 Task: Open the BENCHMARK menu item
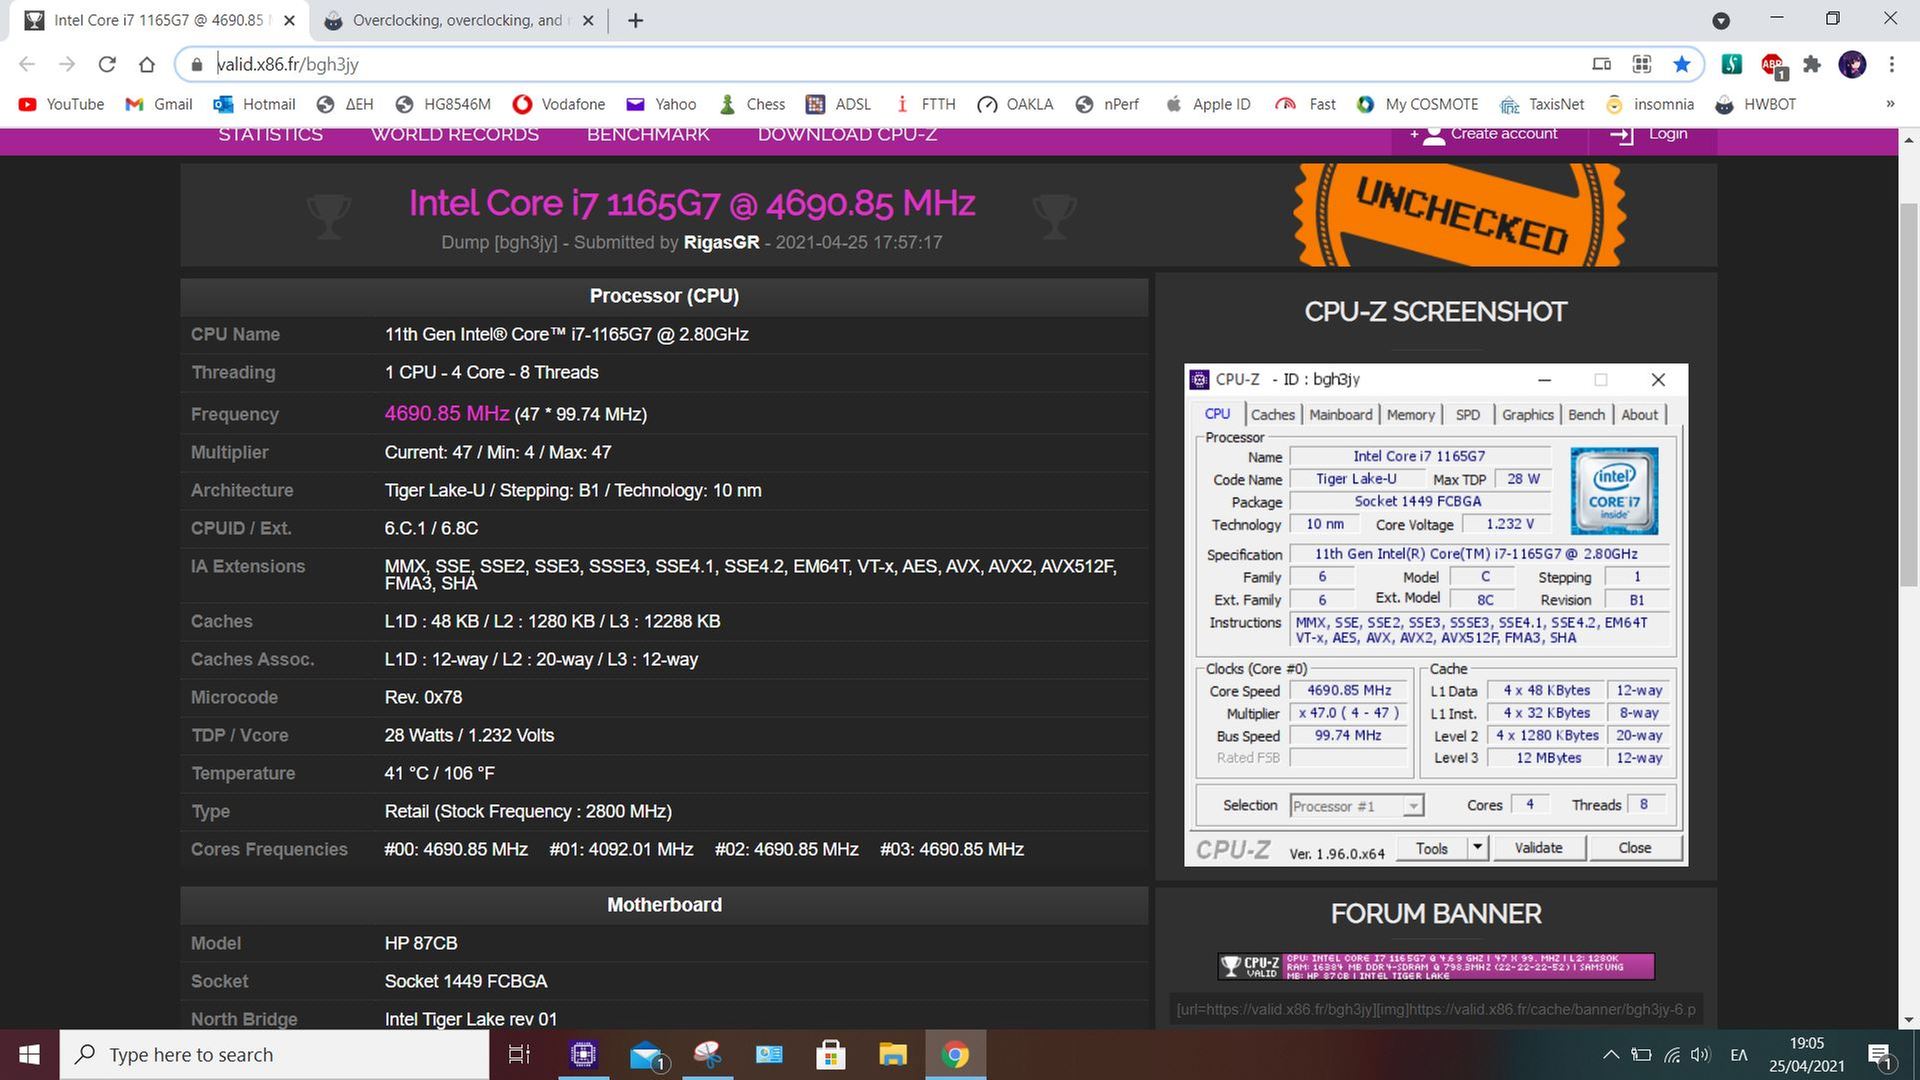648,135
